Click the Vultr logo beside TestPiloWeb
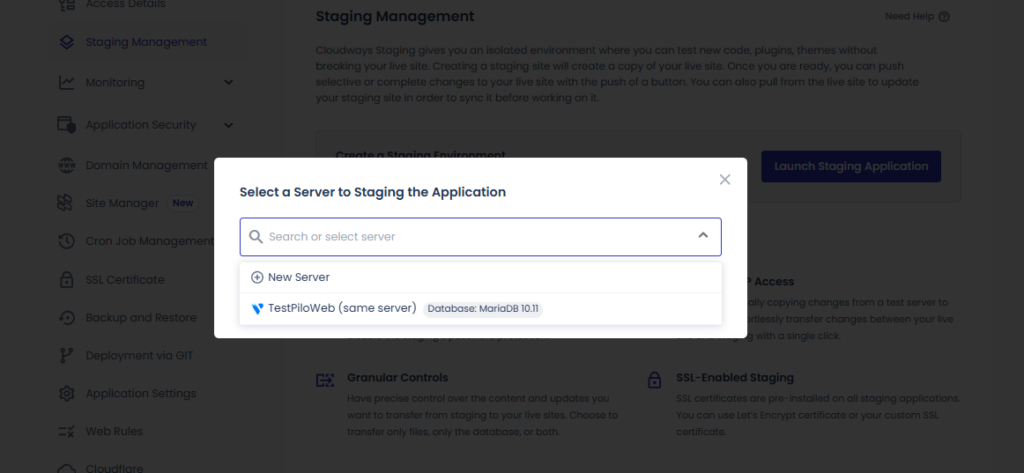The width and height of the screenshot is (1024, 473). 257,308
